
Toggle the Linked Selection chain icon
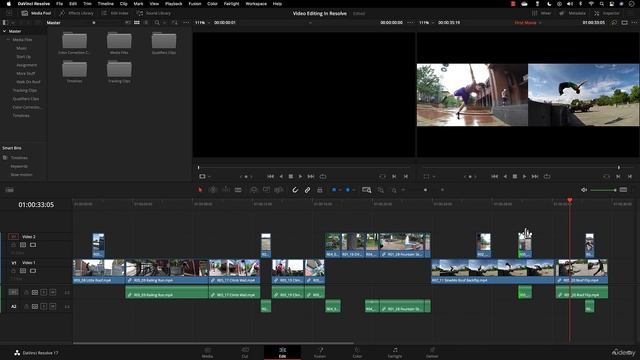click(307, 190)
